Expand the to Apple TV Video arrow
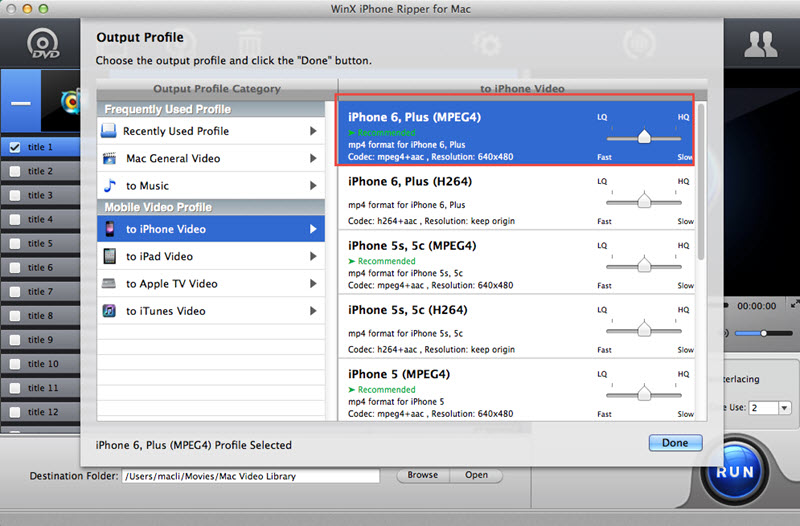 pyautogui.click(x=313, y=284)
